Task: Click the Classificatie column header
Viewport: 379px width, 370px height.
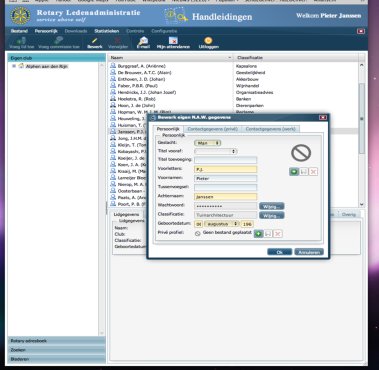Action: [x=296, y=58]
